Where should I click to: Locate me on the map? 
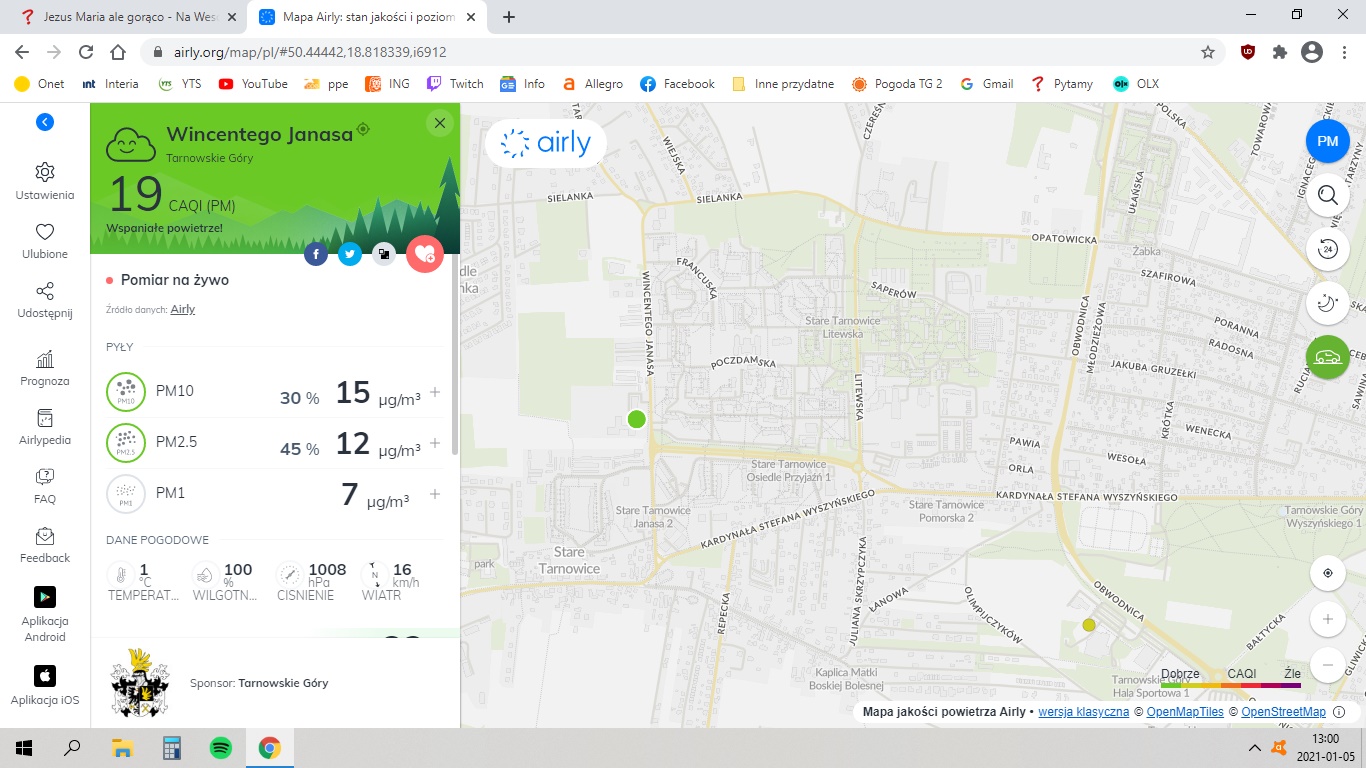coord(1327,573)
